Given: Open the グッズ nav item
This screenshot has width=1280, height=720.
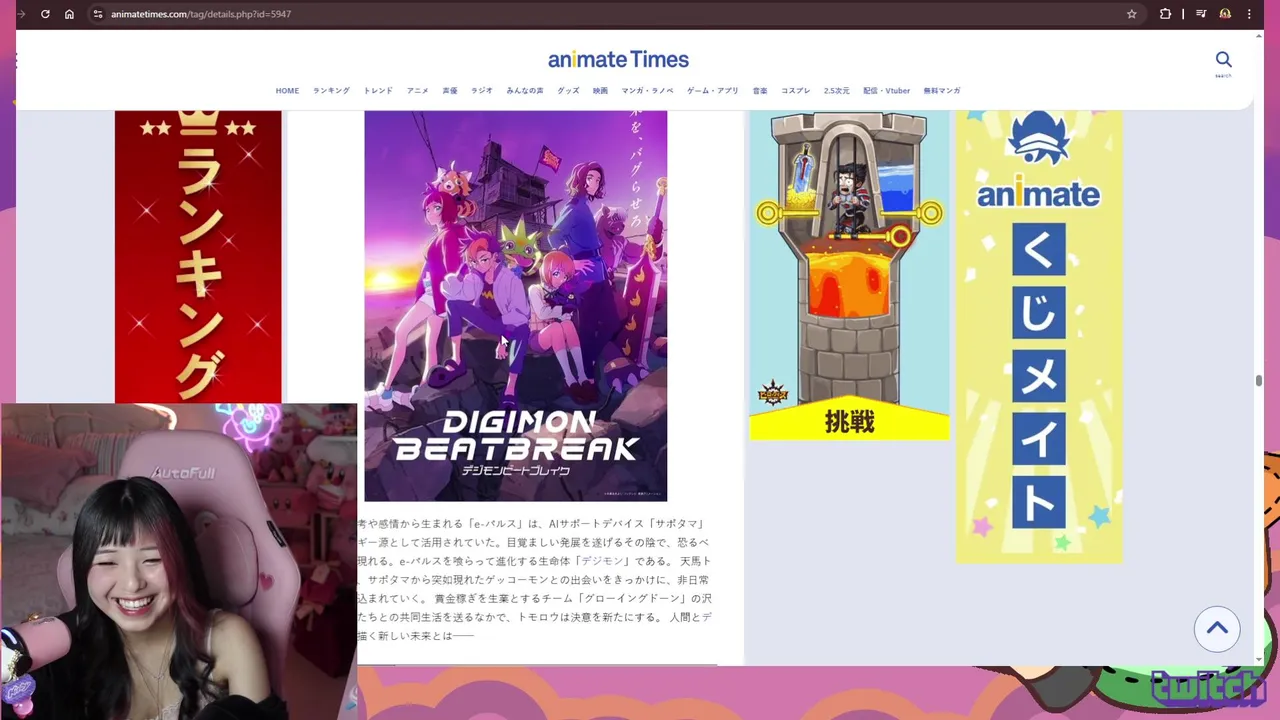Looking at the screenshot, I should 568,91.
